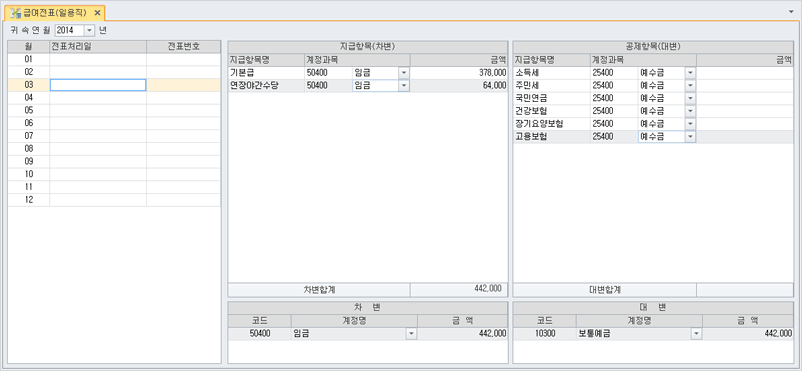
Task: Select month 07 row
Action: 114,136
